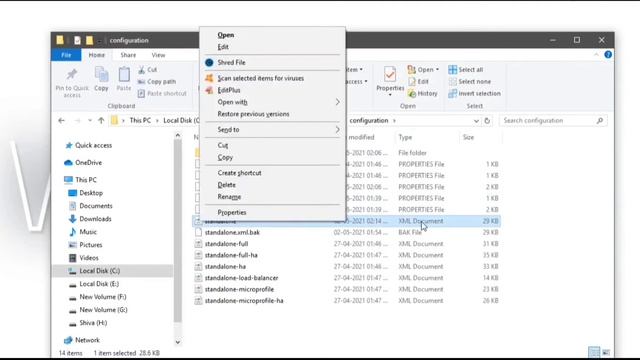Click This PC in the address bar

click(140, 120)
